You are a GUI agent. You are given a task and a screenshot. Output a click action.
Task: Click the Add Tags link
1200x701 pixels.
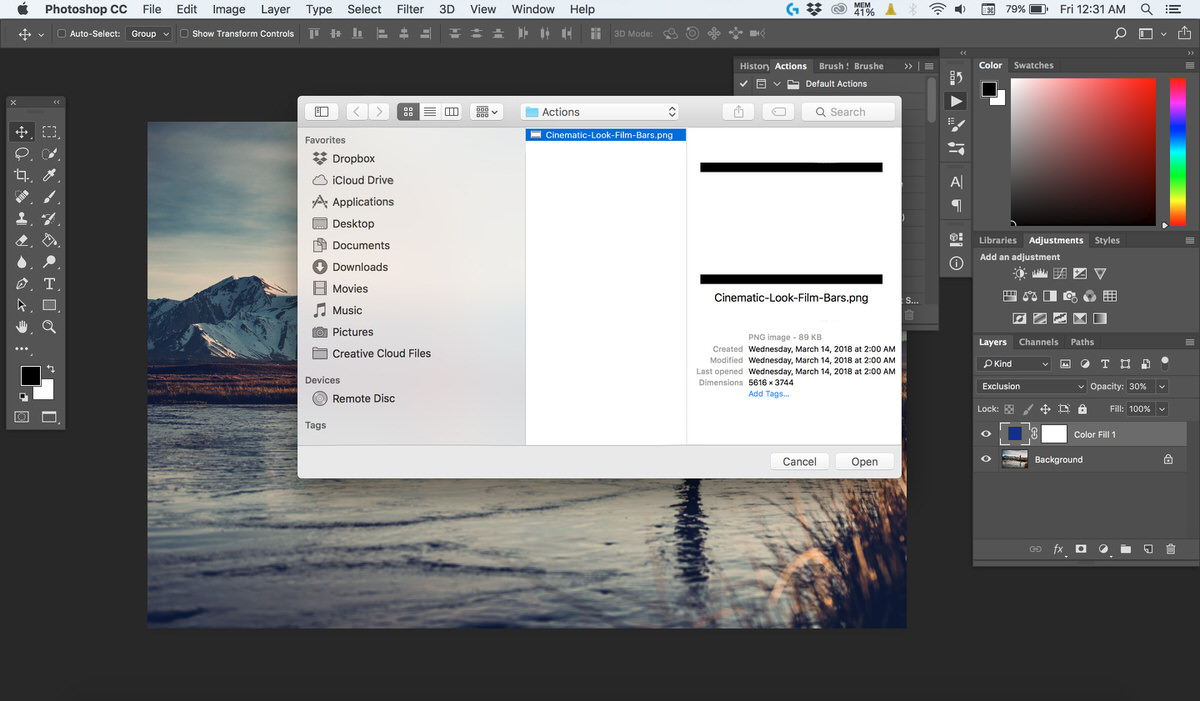[x=768, y=393]
